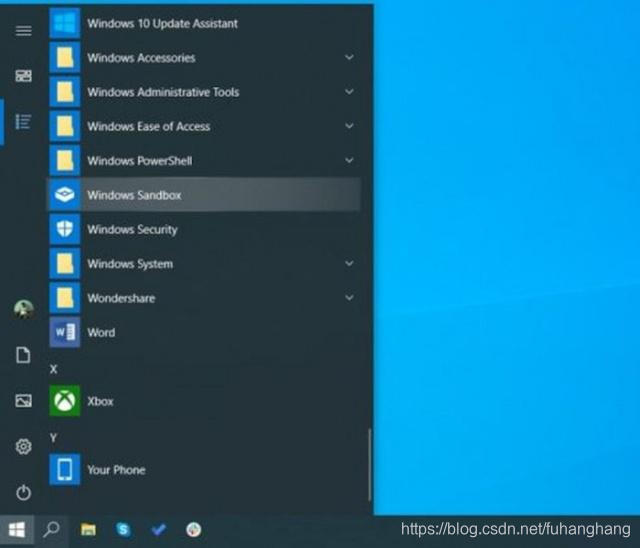
Task: Select the Windows Accessories label
Action: pyautogui.click(x=141, y=58)
